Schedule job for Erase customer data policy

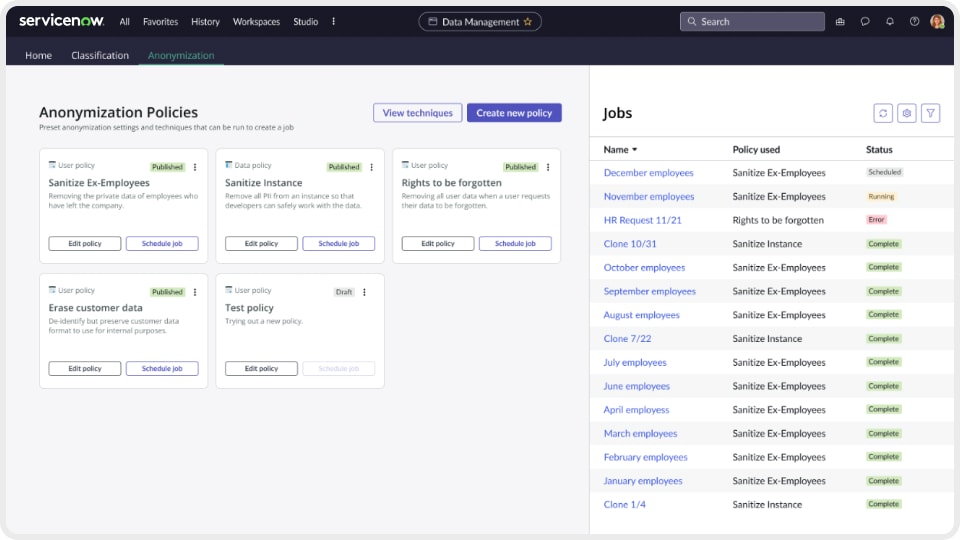coord(162,369)
